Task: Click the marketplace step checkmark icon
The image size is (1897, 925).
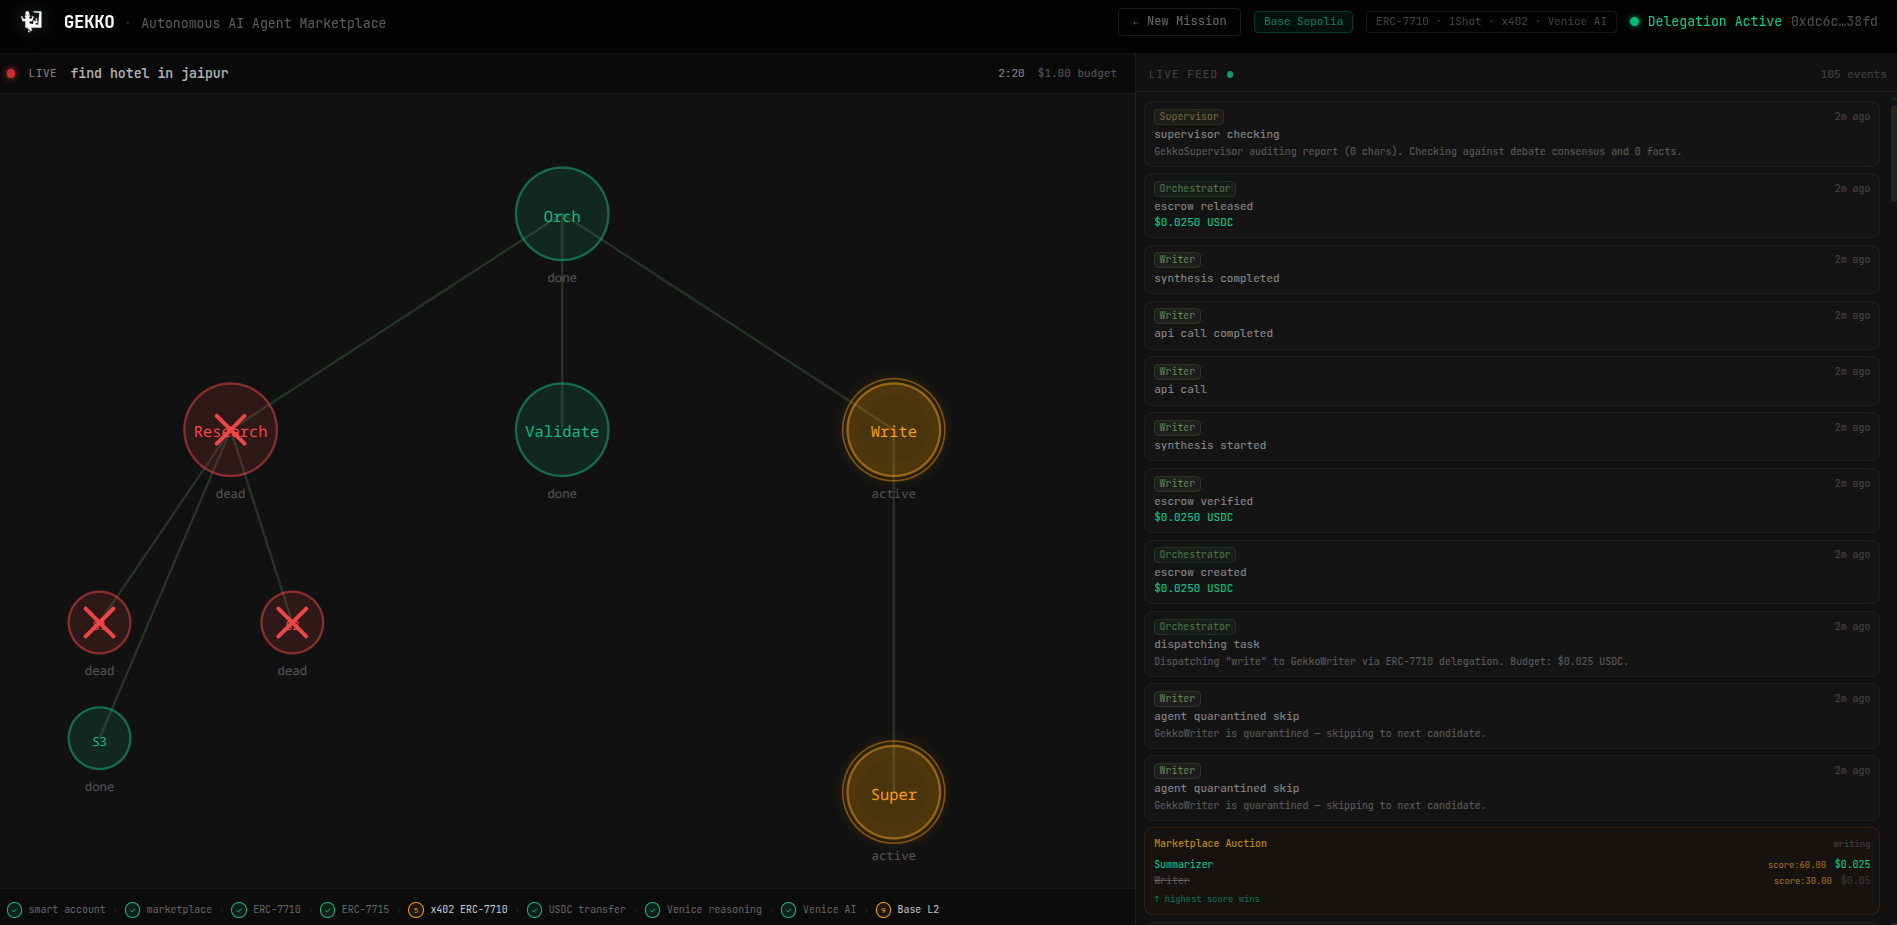Action: pyautogui.click(x=132, y=909)
